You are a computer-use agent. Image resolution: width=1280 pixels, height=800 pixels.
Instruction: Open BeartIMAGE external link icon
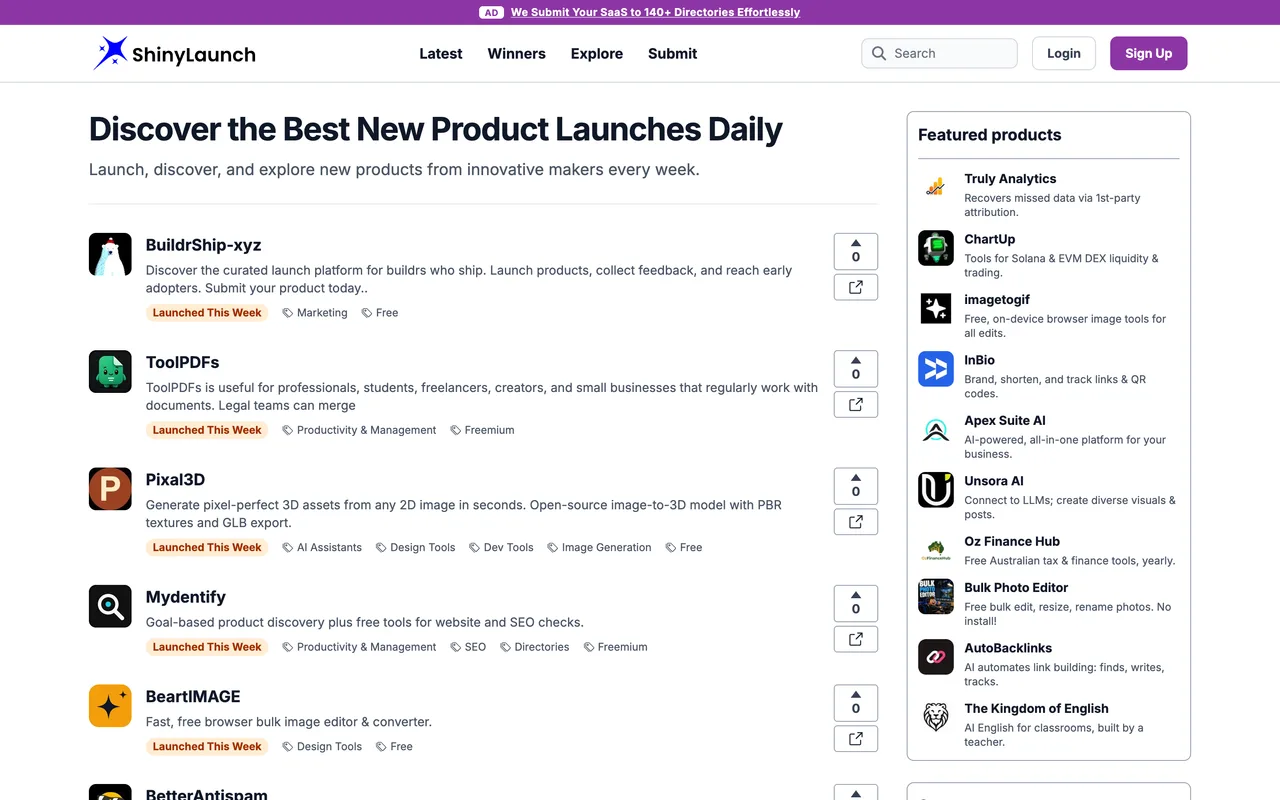(x=856, y=738)
